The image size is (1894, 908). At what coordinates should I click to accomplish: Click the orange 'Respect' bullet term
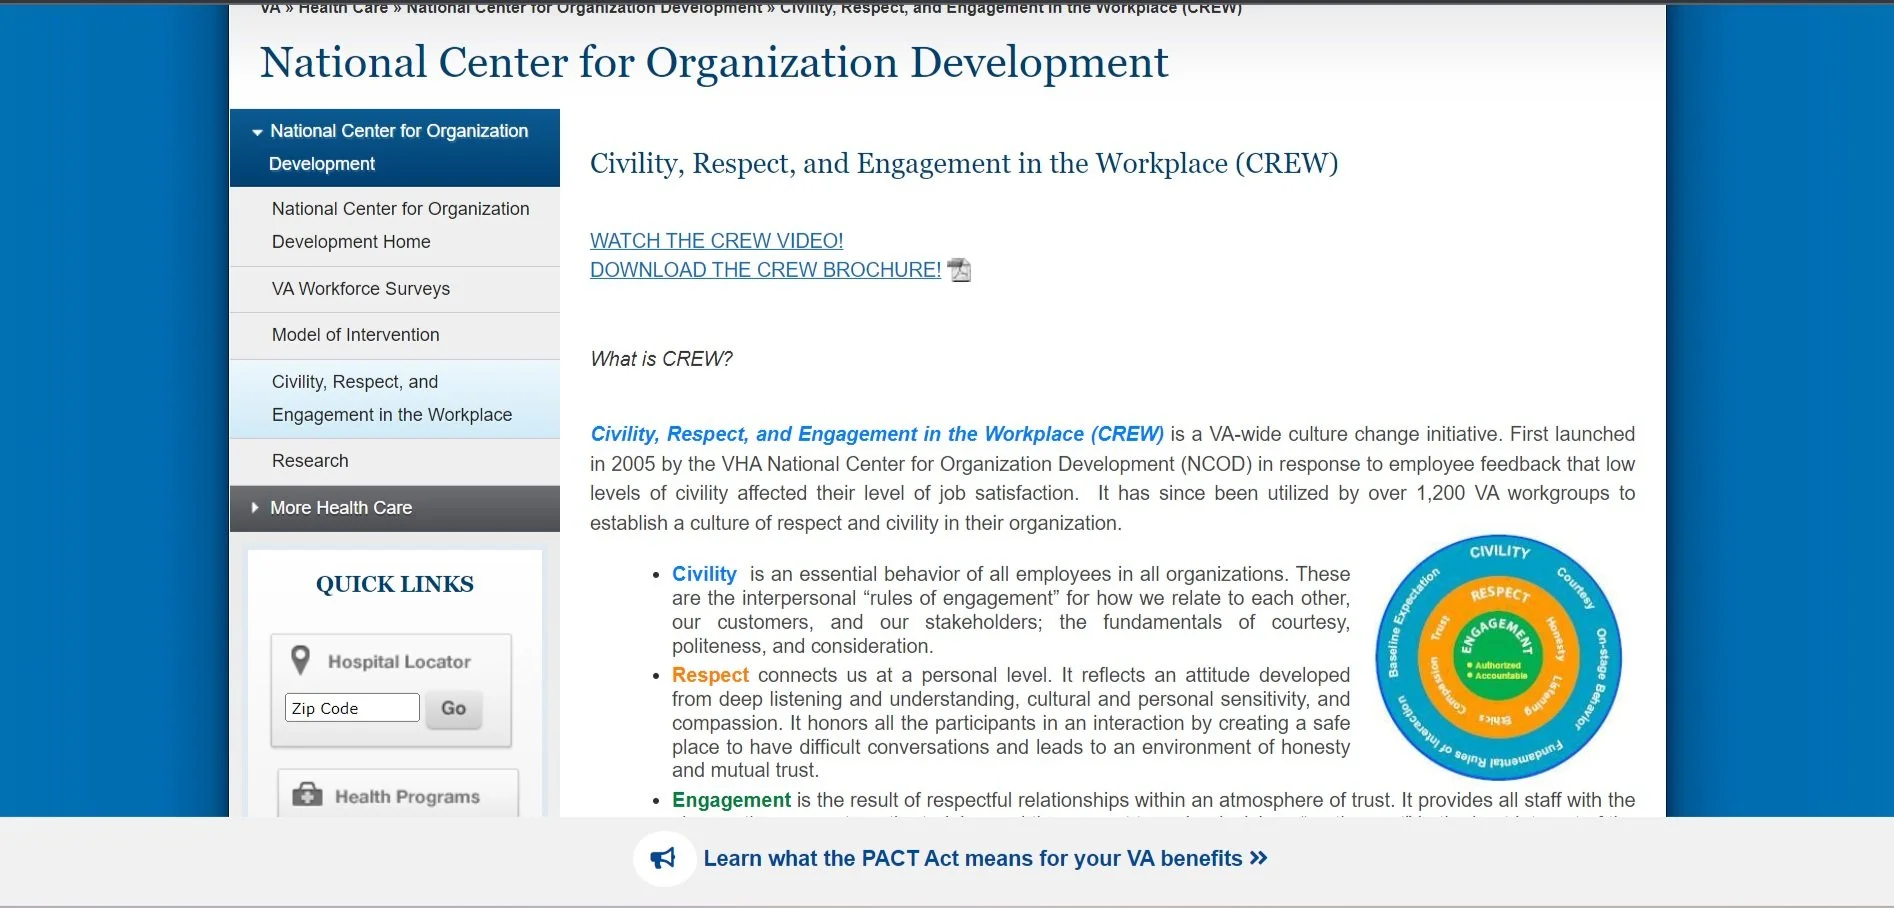coord(710,675)
